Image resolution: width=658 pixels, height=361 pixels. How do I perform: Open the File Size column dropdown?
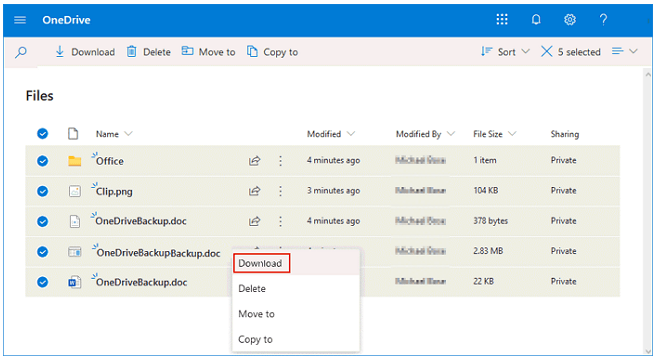pos(512,134)
